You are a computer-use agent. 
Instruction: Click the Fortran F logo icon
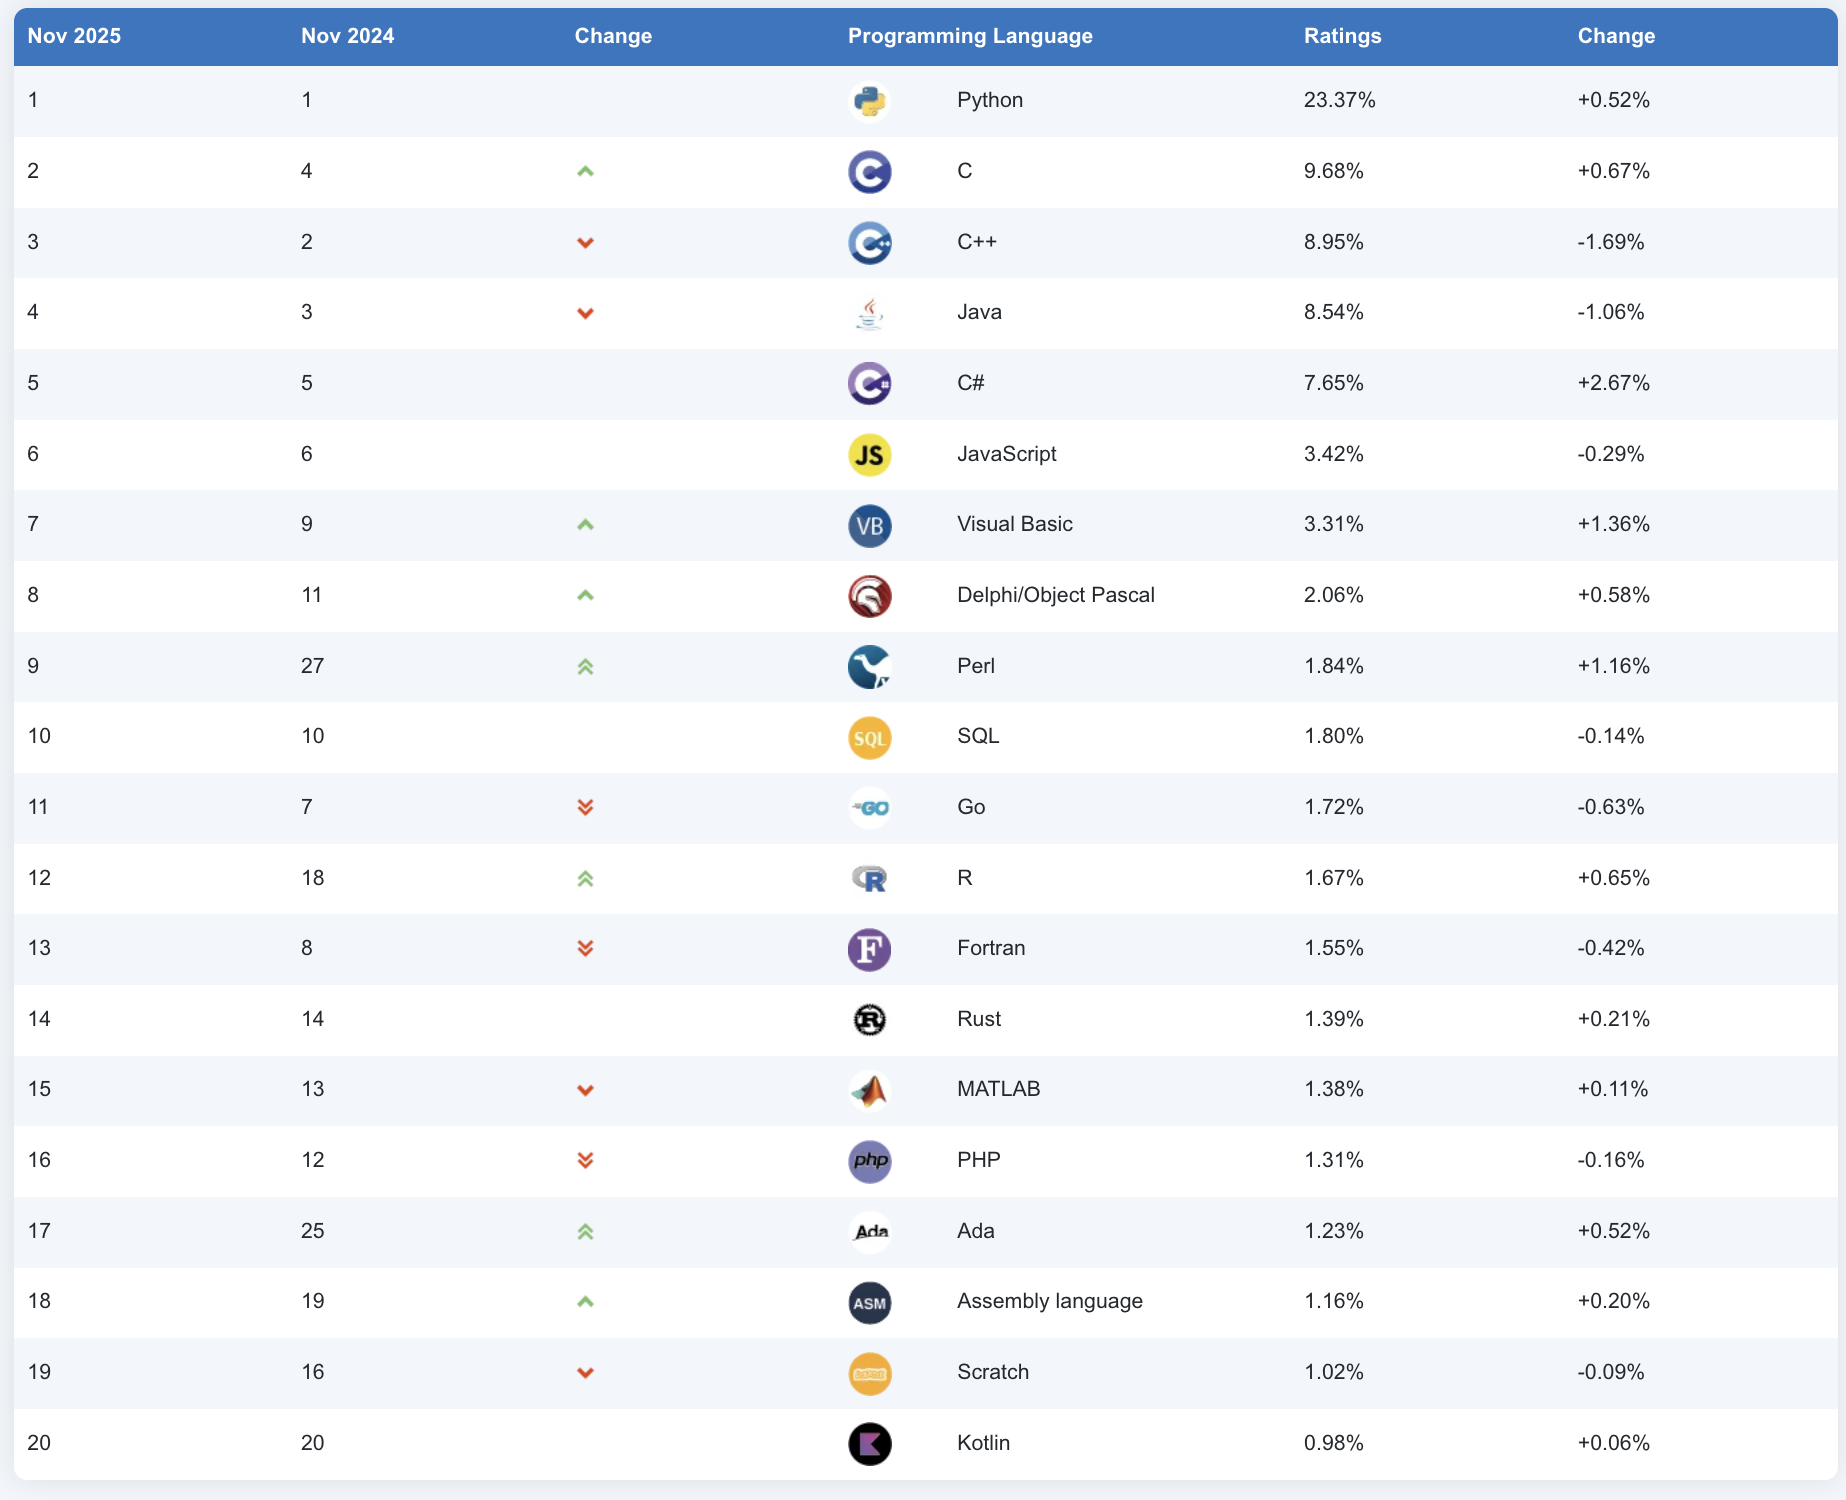[x=869, y=949]
